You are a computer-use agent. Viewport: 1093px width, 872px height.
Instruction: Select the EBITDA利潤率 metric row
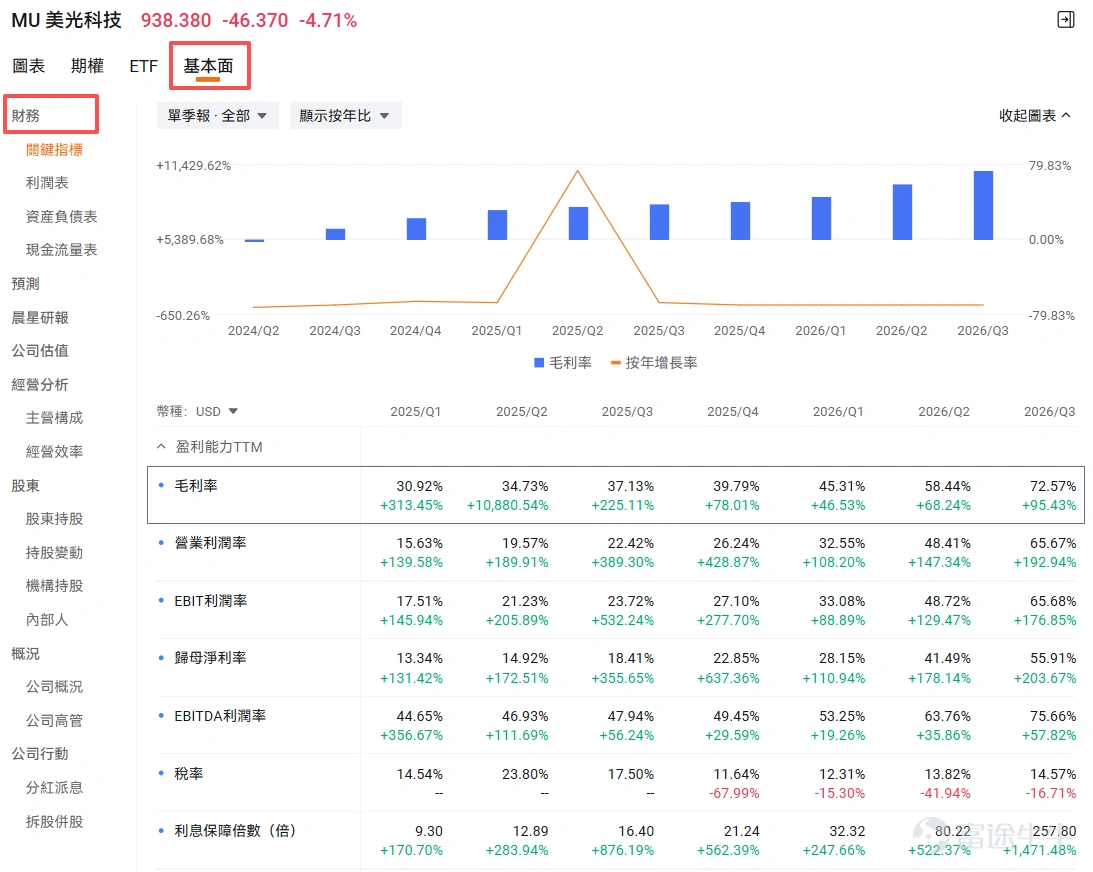pyautogui.click(x=616, y=725)
